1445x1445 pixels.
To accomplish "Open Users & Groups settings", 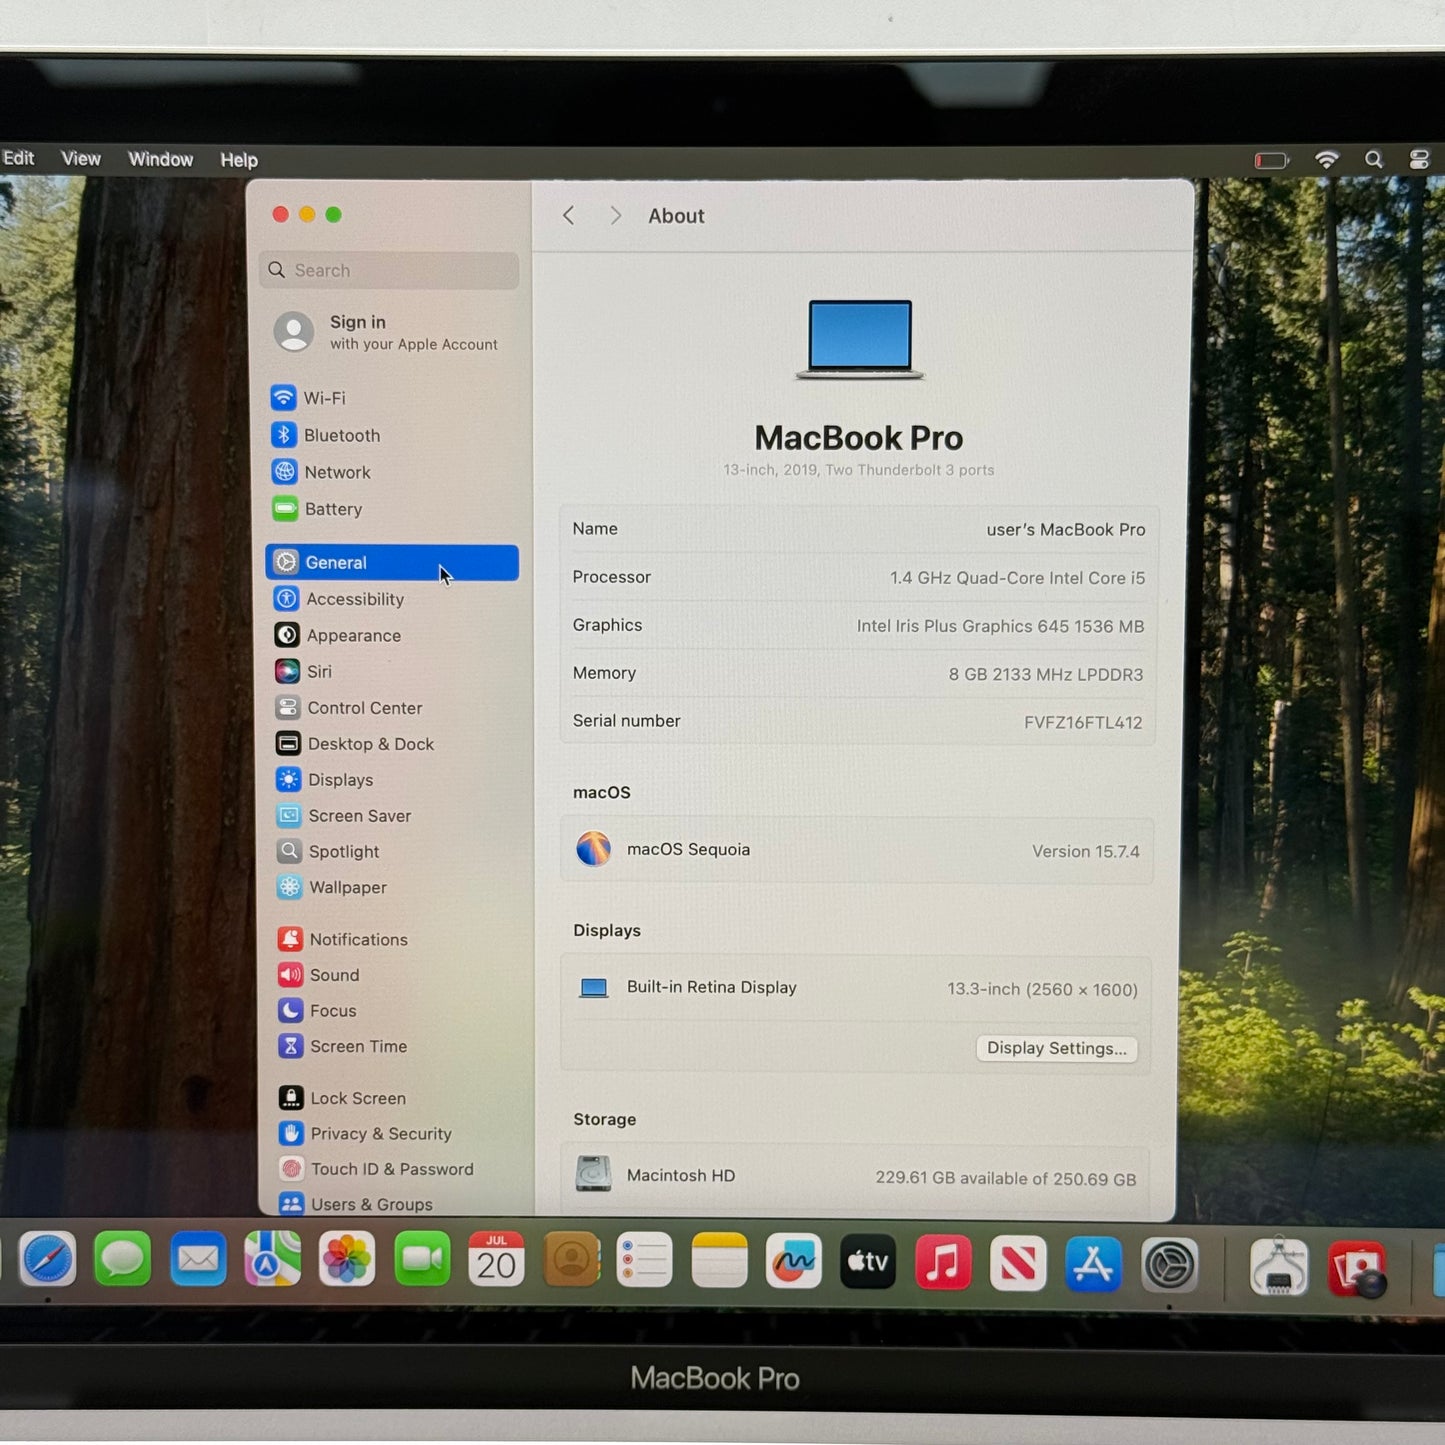I will point(391,1203).
